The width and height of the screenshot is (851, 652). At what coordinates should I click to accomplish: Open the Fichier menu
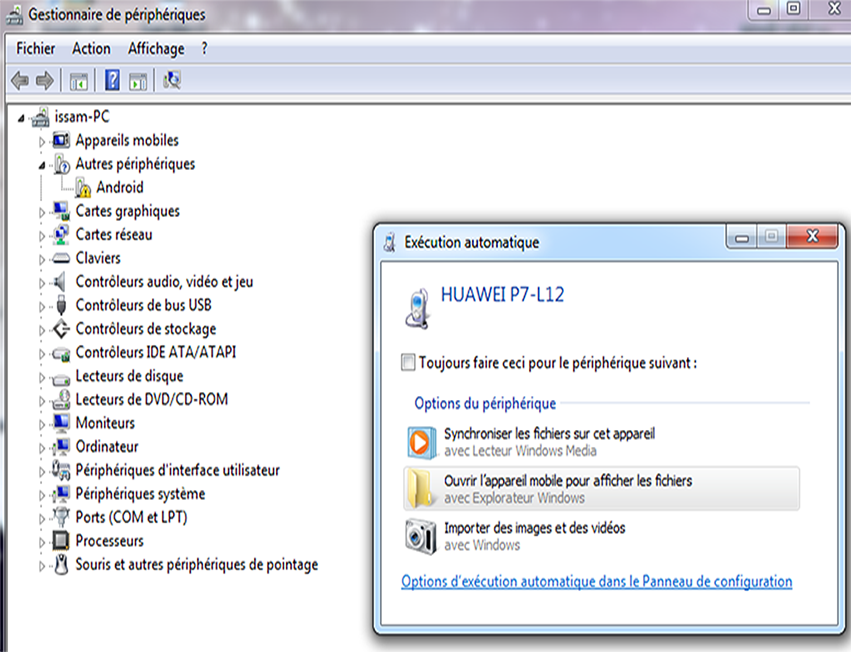click(x=35, y=48)
